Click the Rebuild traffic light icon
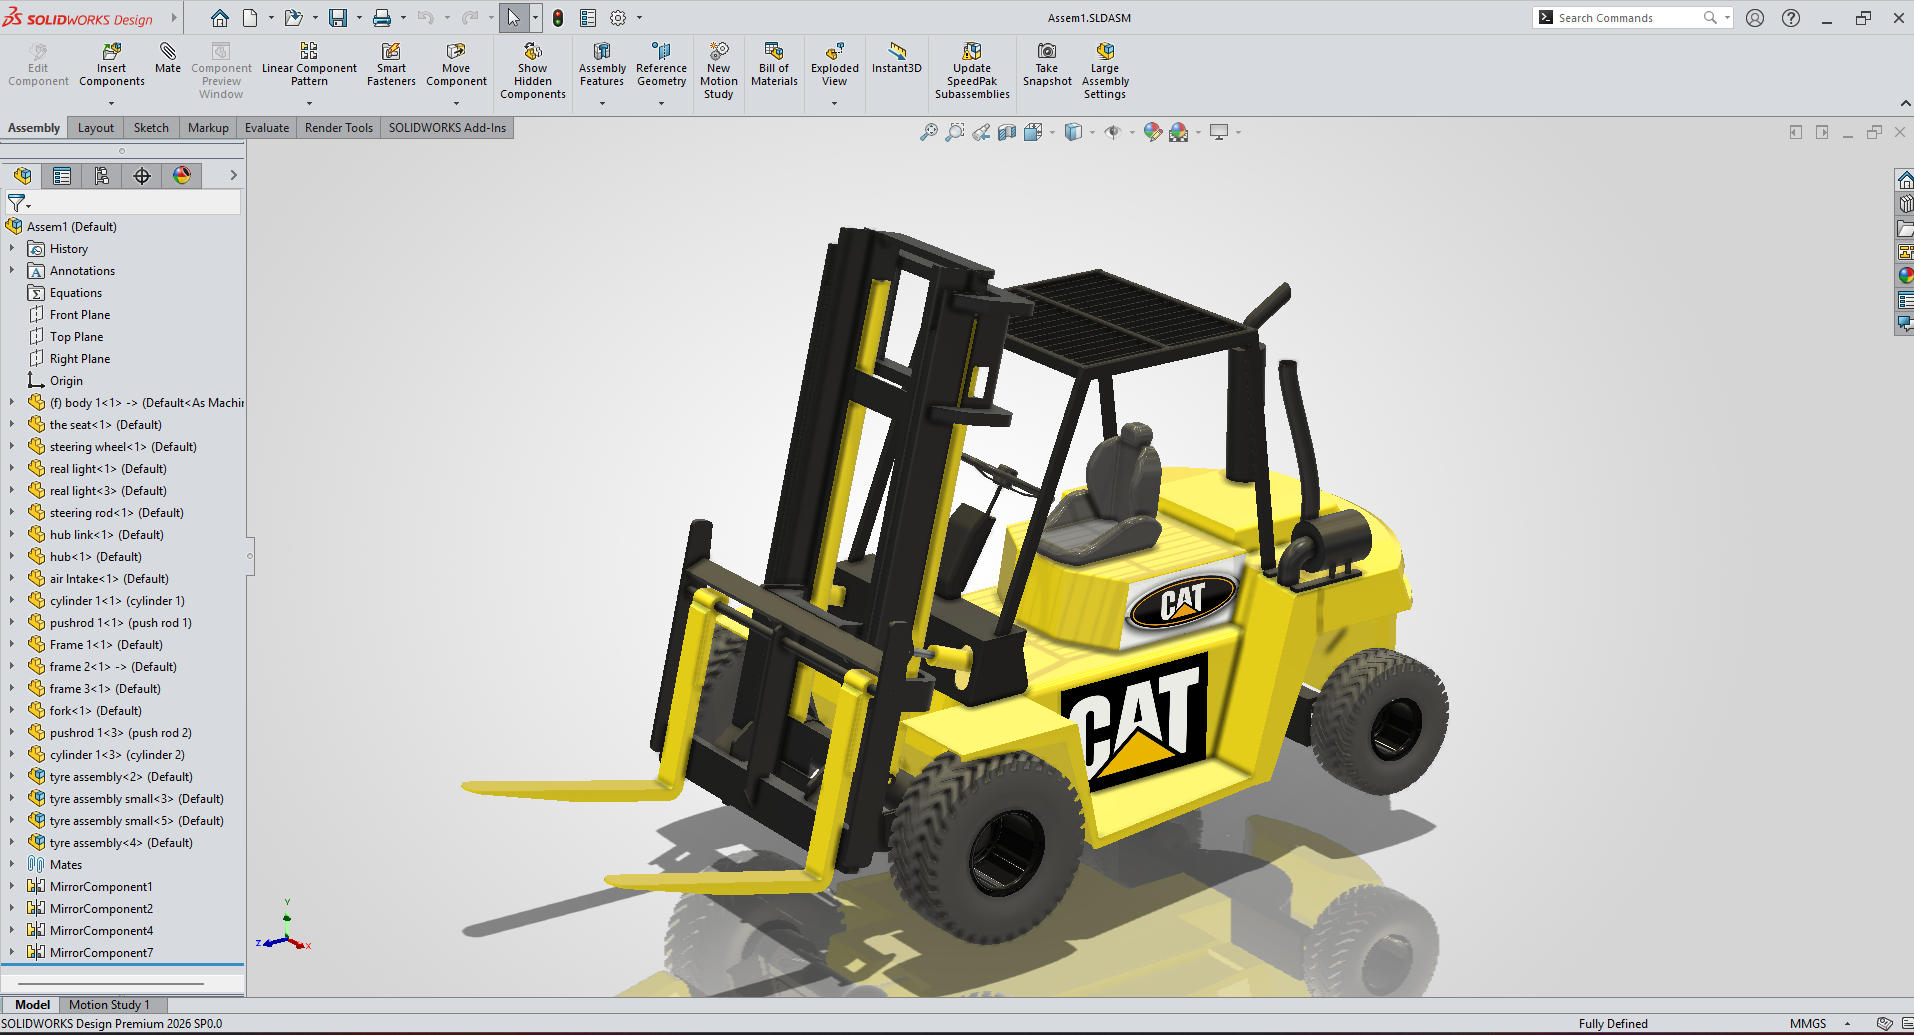This screenshot has width=1914, height=1035. point(558,18)
